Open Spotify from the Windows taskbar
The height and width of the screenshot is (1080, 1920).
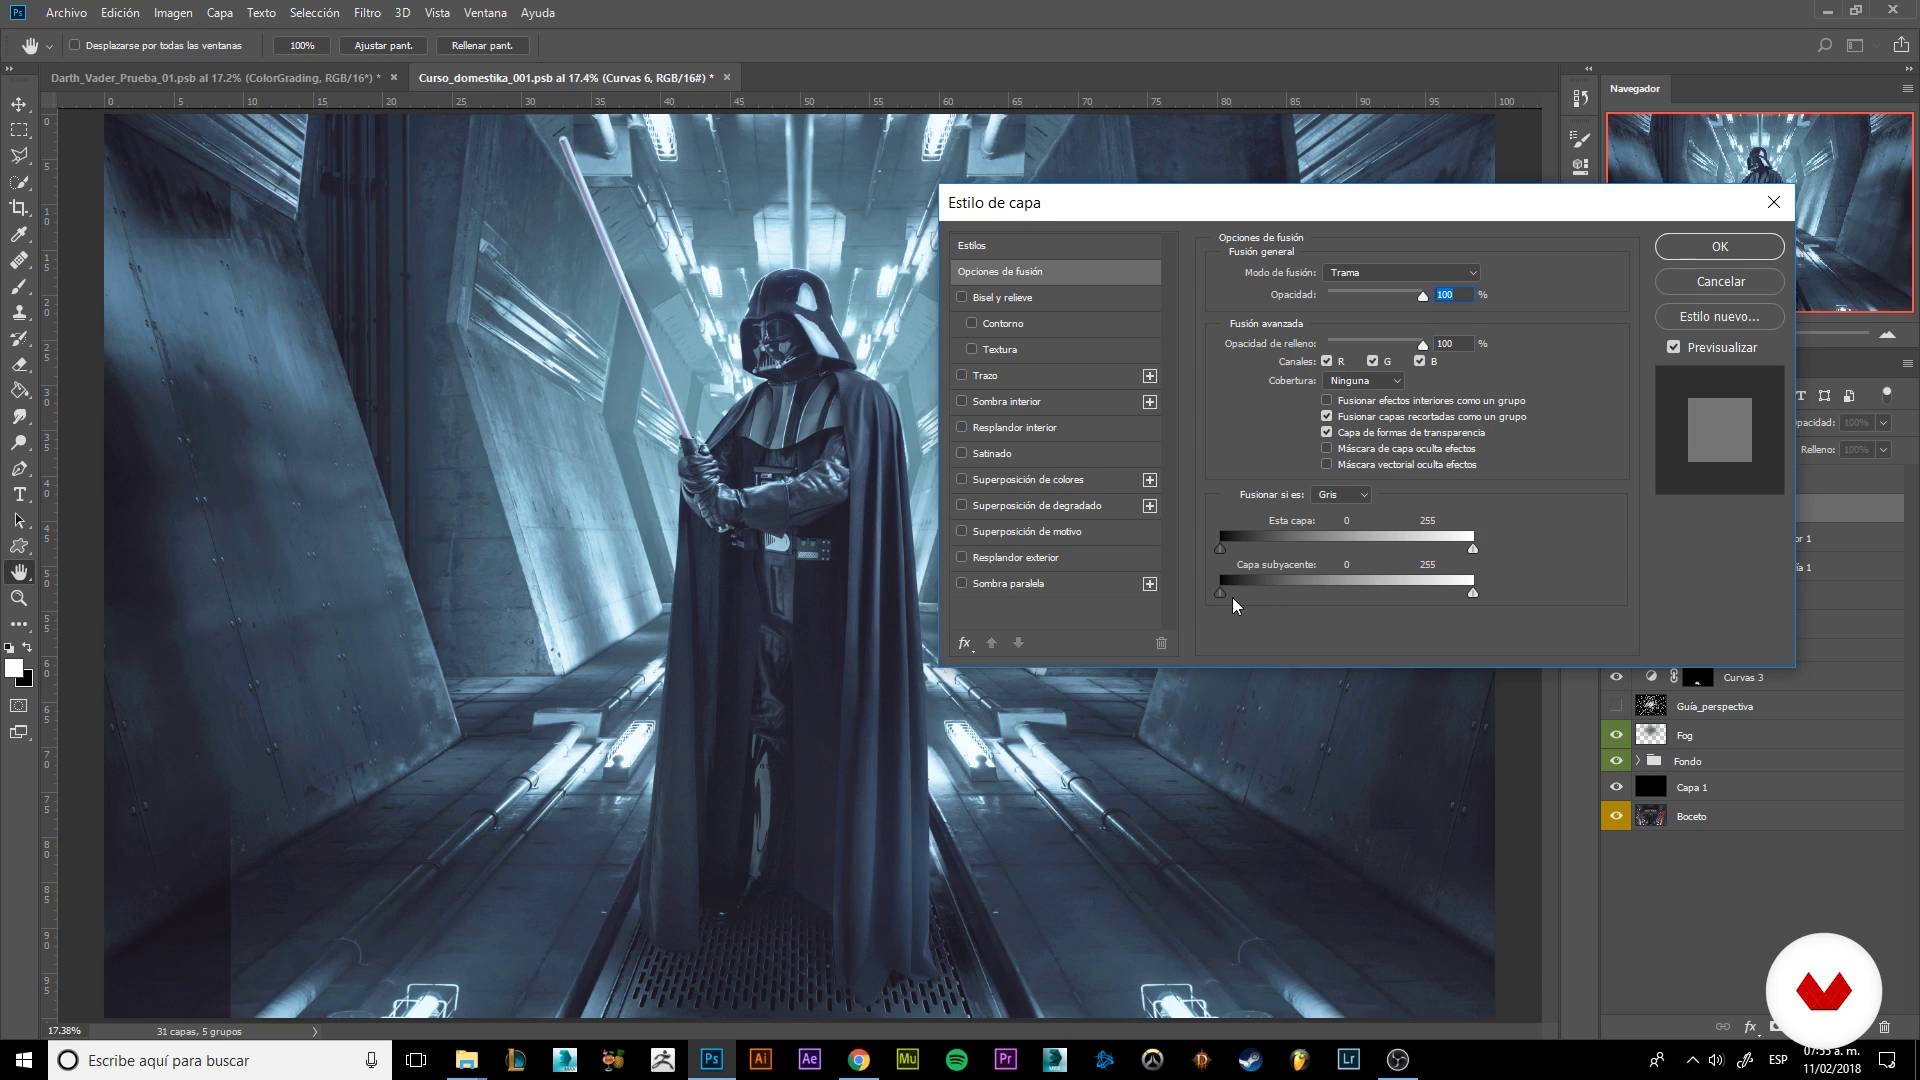[x=957, y=1060]
